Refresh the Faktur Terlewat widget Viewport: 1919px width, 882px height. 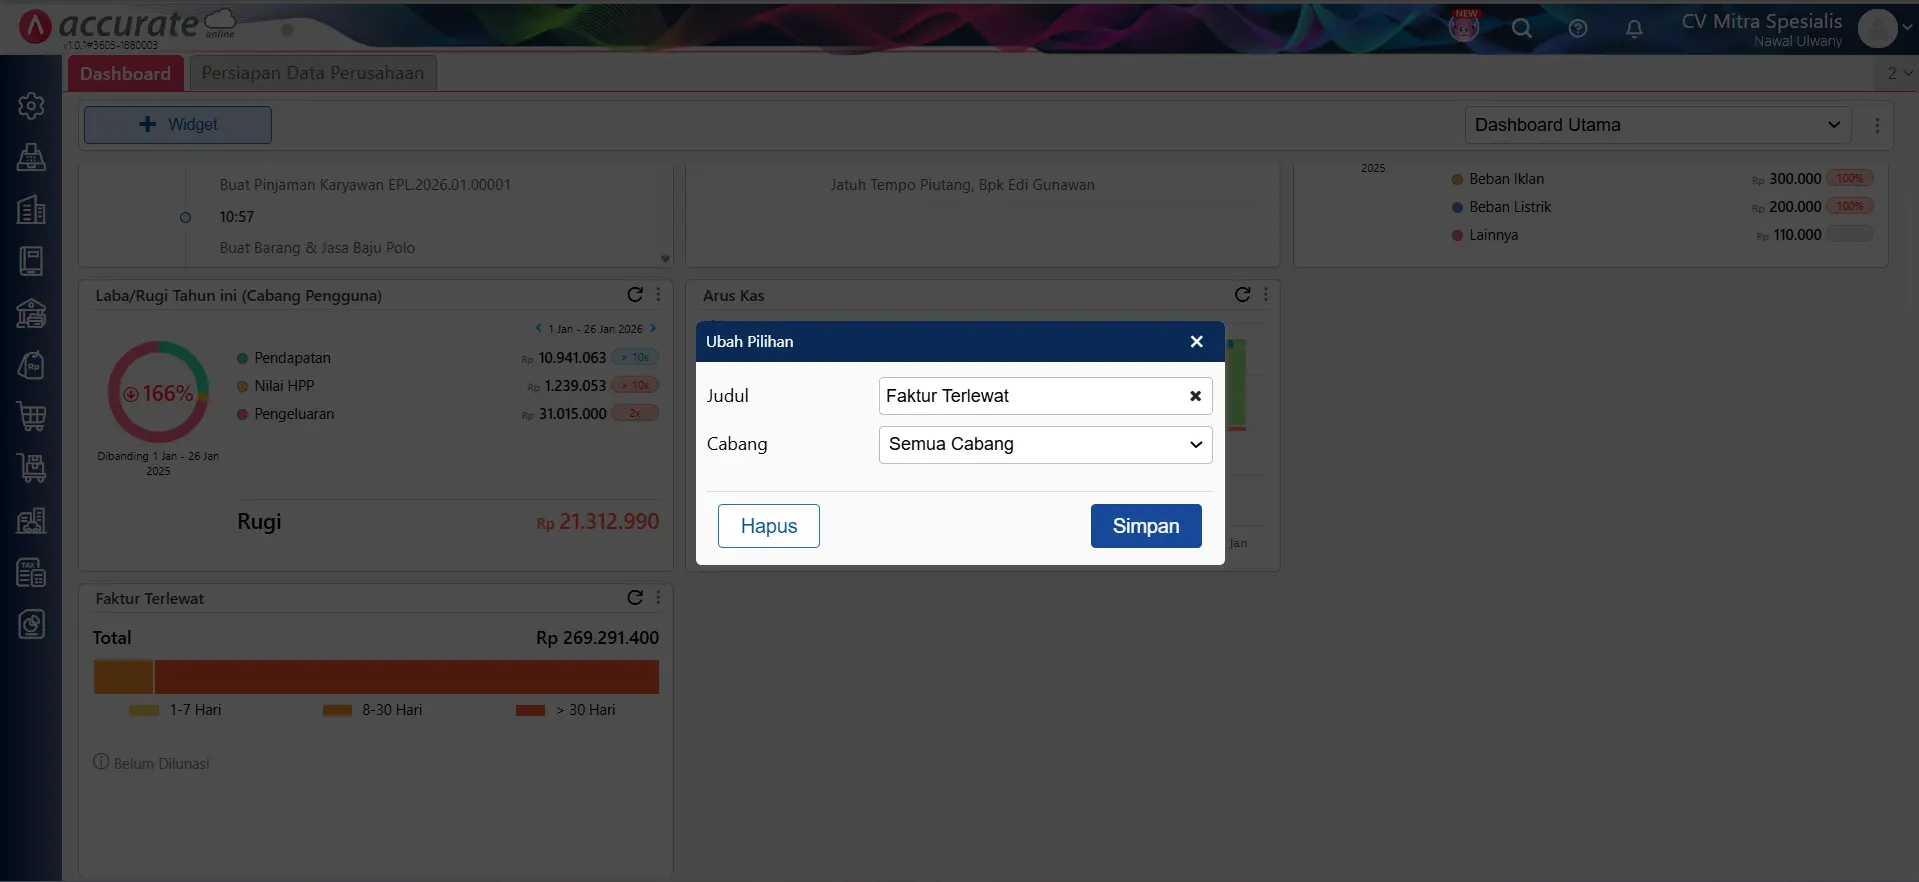tap(634, 597)
